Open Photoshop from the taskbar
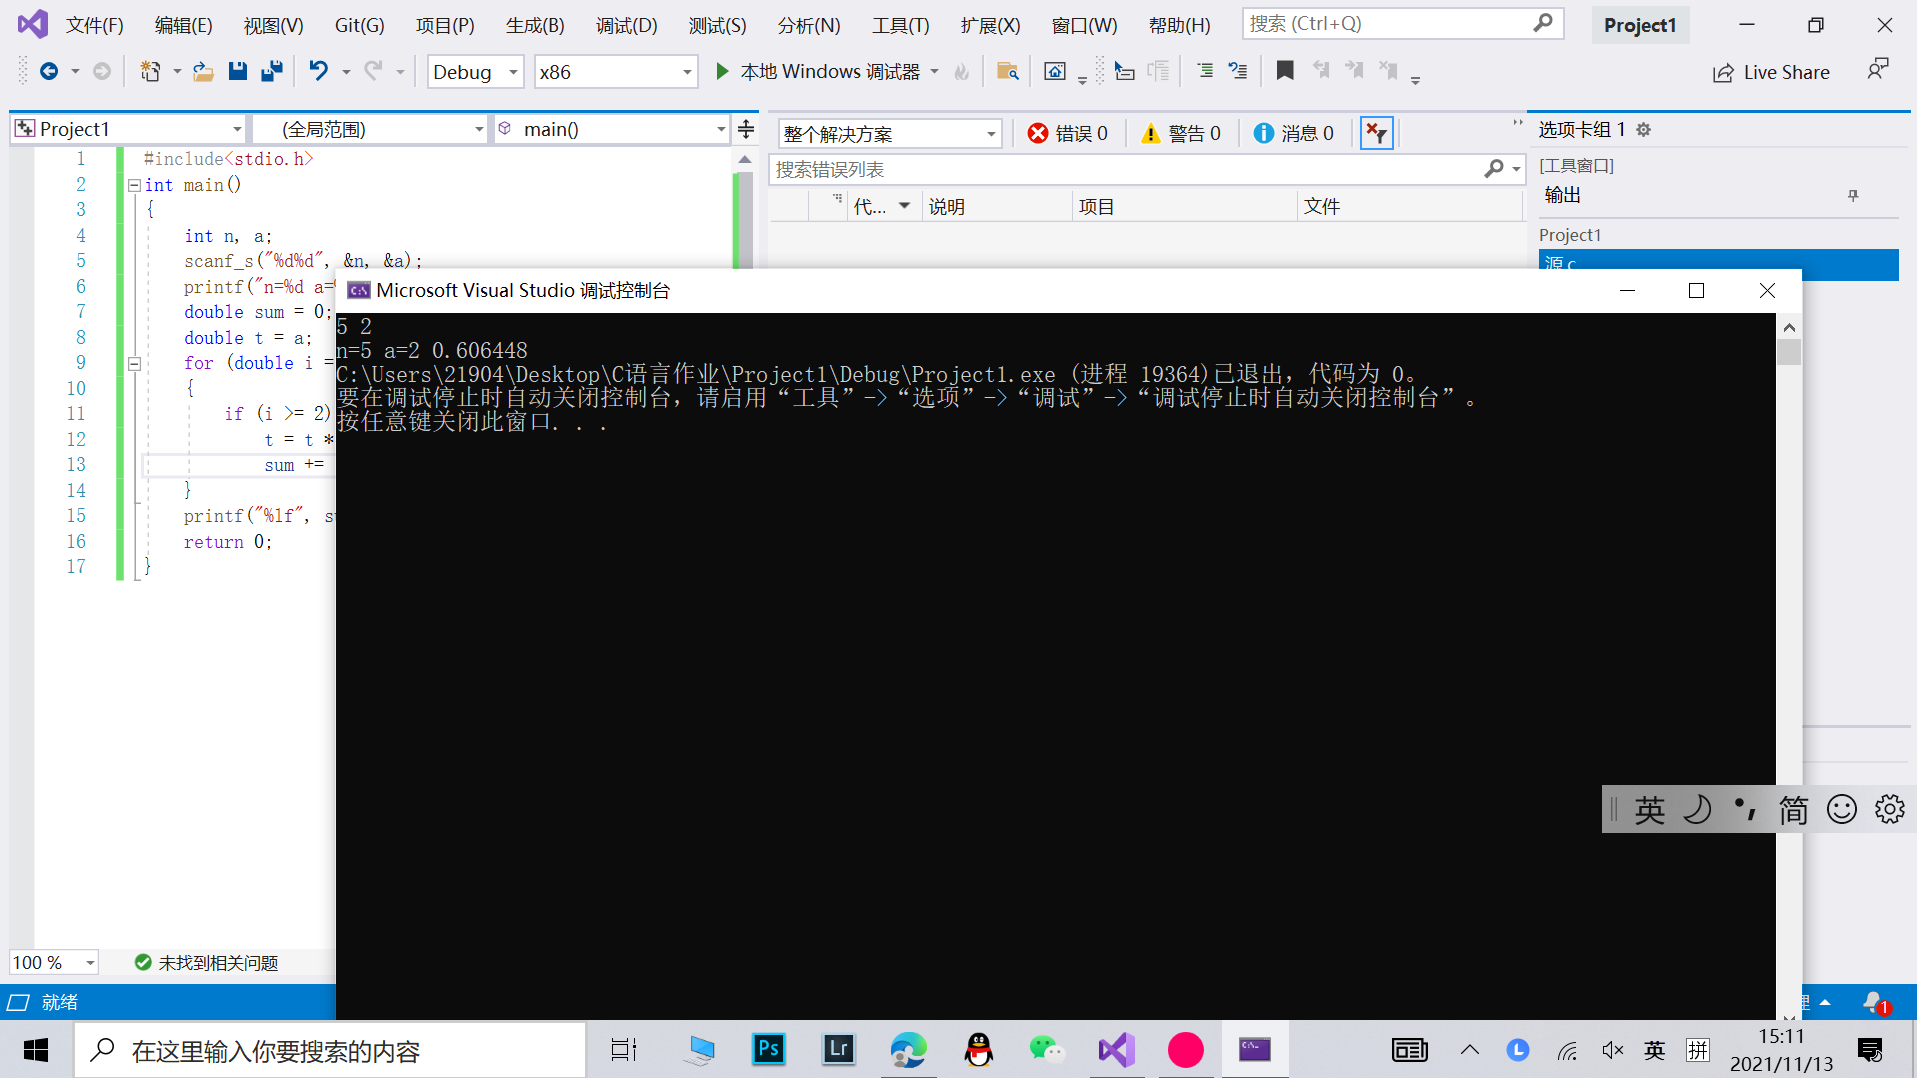 [768, 1049]
